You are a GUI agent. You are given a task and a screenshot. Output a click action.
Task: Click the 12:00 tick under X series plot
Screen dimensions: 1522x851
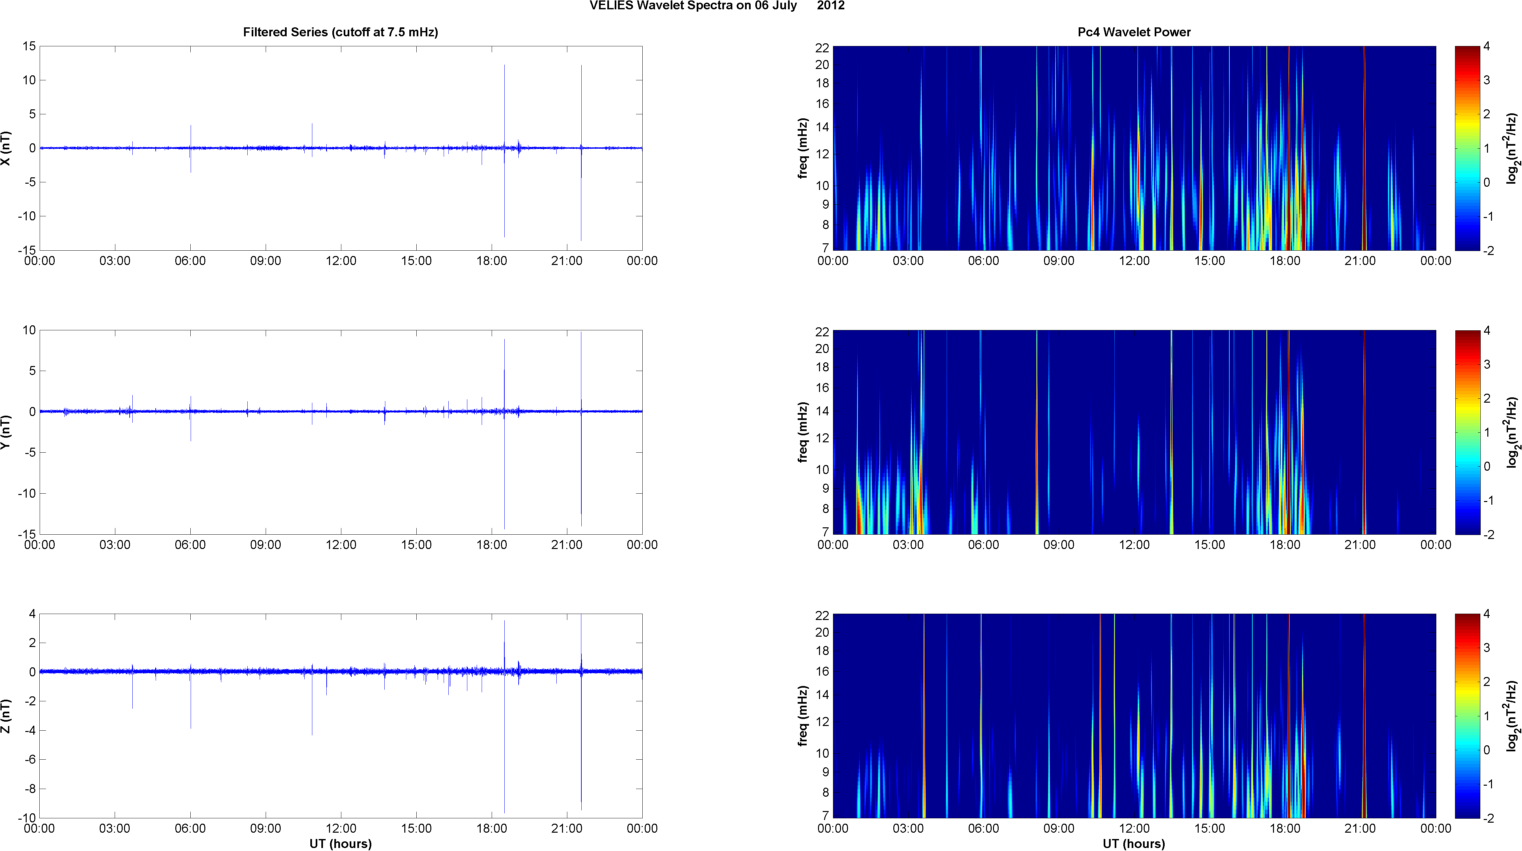341,261
